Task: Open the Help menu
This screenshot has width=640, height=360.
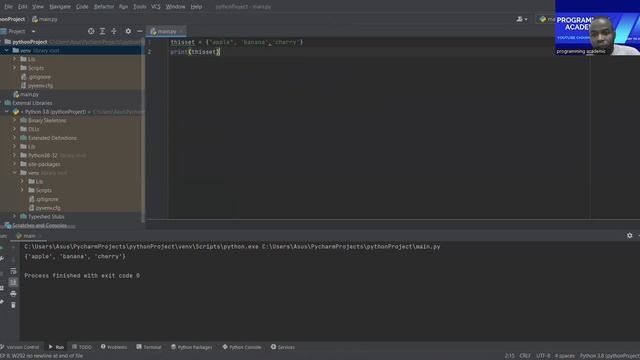Action: tap(196, 7)
